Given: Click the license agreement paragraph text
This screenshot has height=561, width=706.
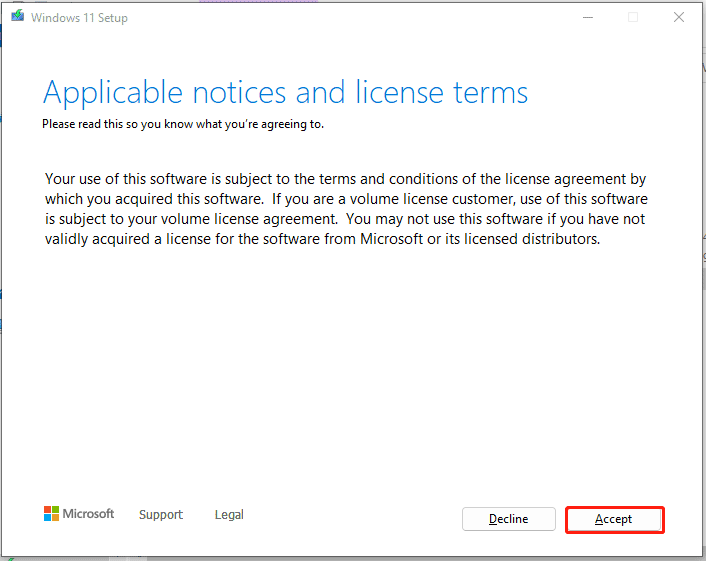Looking at the screenshot, I should pos(346,209).
